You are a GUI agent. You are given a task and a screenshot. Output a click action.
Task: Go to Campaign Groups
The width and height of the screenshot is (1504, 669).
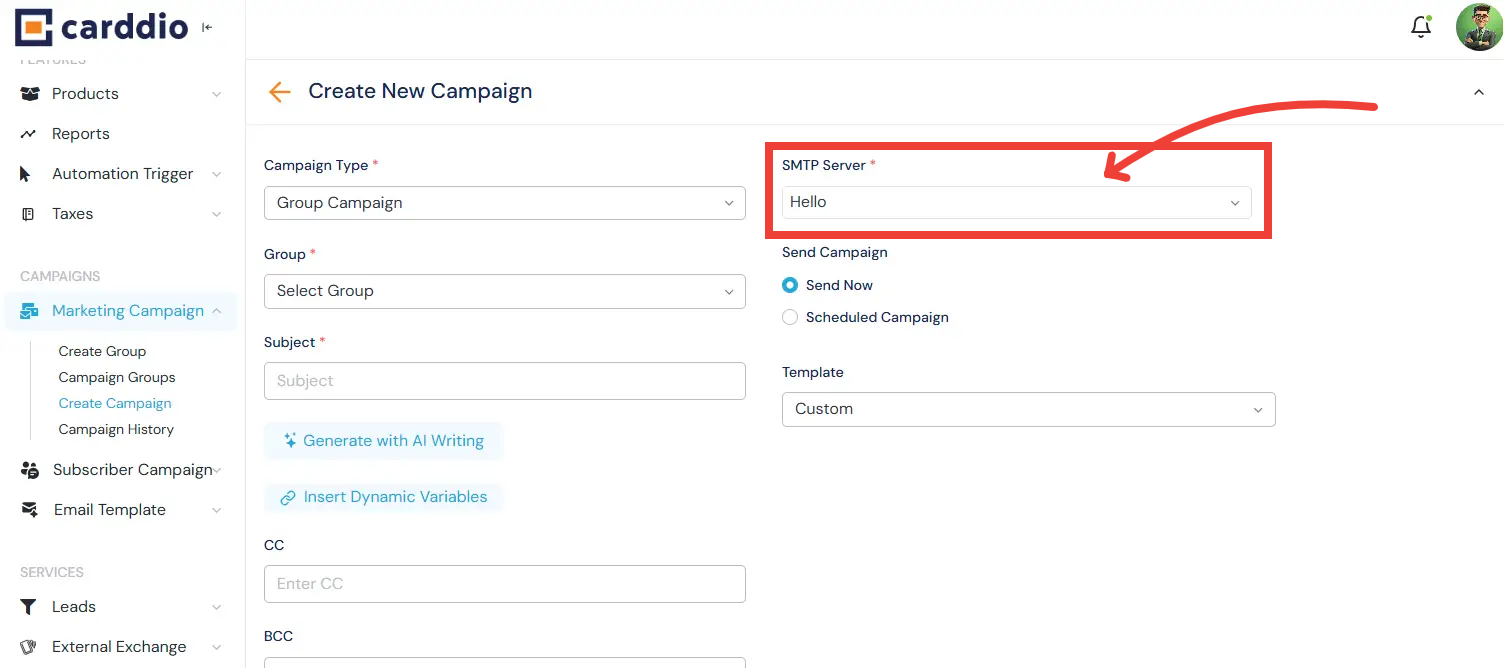pos(116,377)
